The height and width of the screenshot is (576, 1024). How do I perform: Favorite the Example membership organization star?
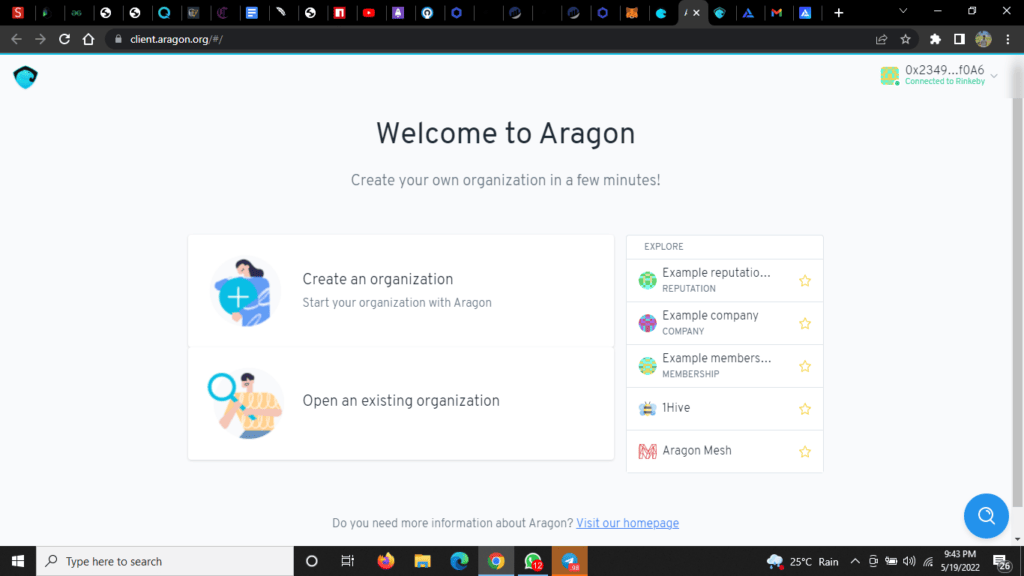pyautogui.click(x=805, y=366)
